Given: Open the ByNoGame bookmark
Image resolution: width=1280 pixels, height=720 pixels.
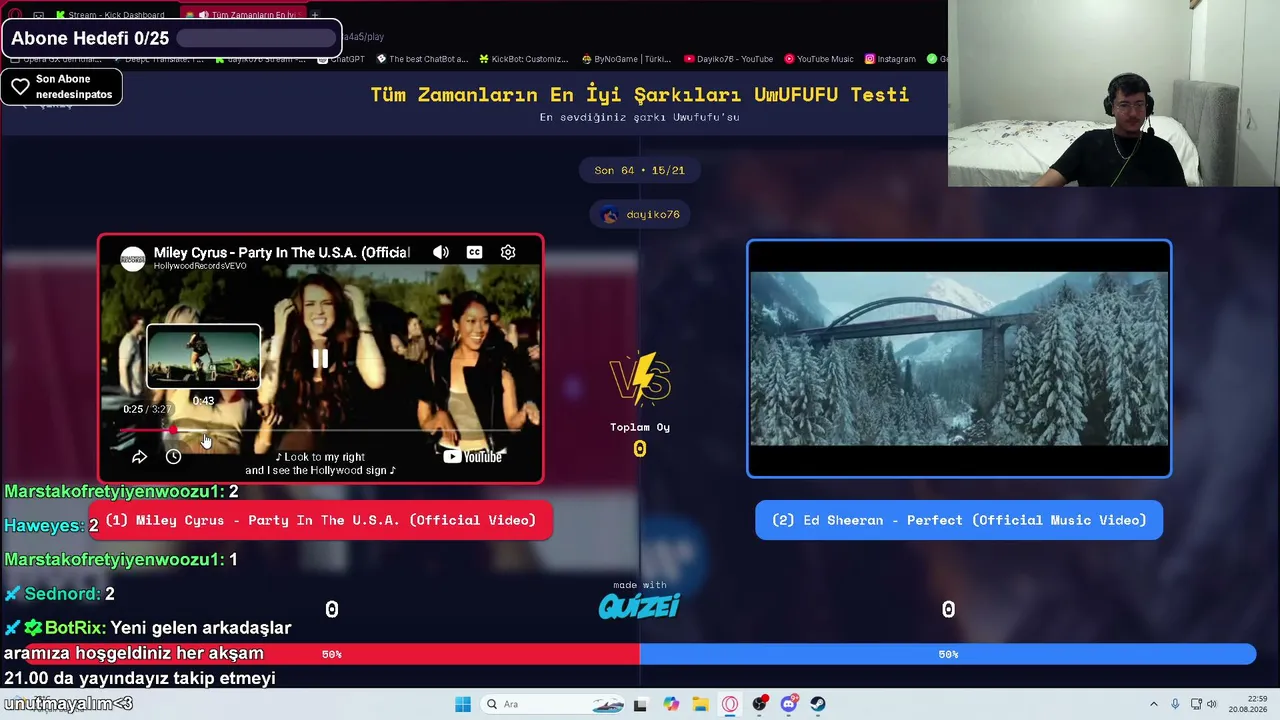Looking at the screenshot, I should pyautogui.click(x=626, y=59).
